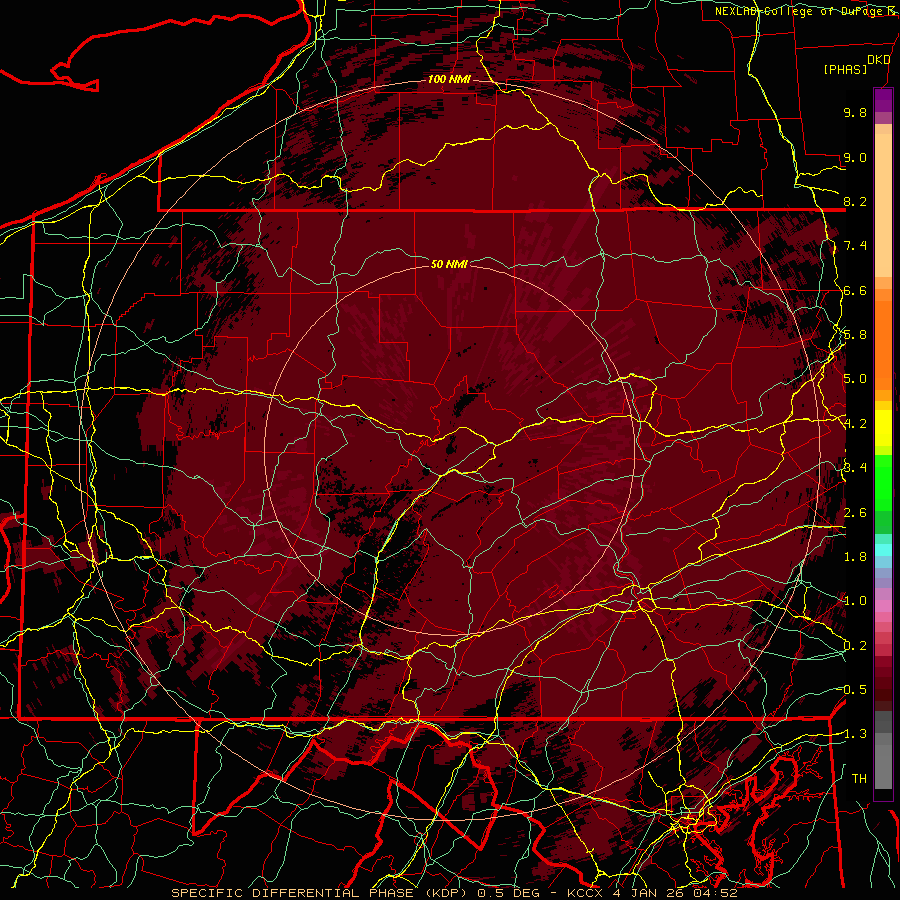This screenshot has height=900, width=900.
Task: Pick the pink segment of the colorbar
Action: tap(883, 606)
